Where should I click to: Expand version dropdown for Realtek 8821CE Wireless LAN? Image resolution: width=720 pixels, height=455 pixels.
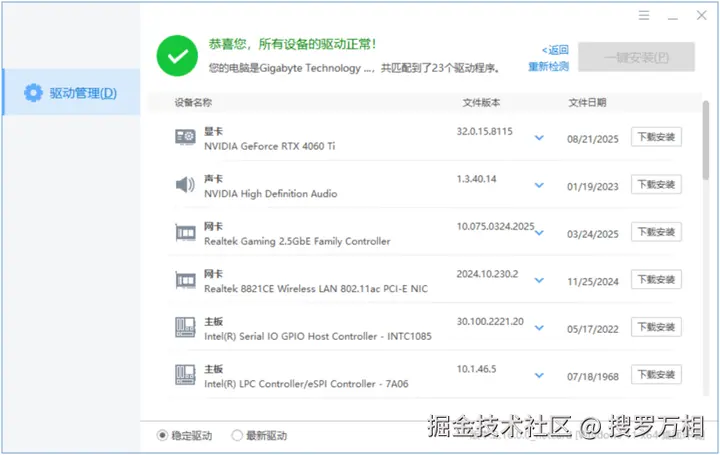[539, 280]
